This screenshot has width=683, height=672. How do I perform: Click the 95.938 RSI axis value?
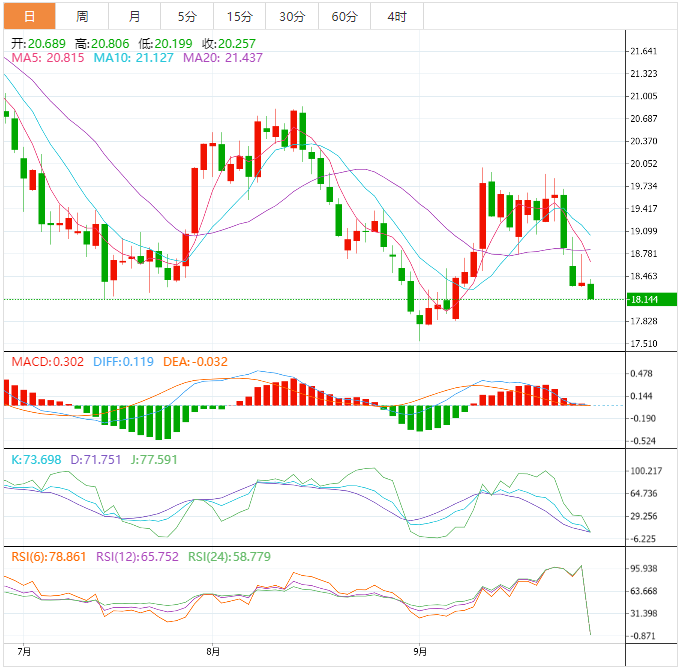[x=644, y=569]
